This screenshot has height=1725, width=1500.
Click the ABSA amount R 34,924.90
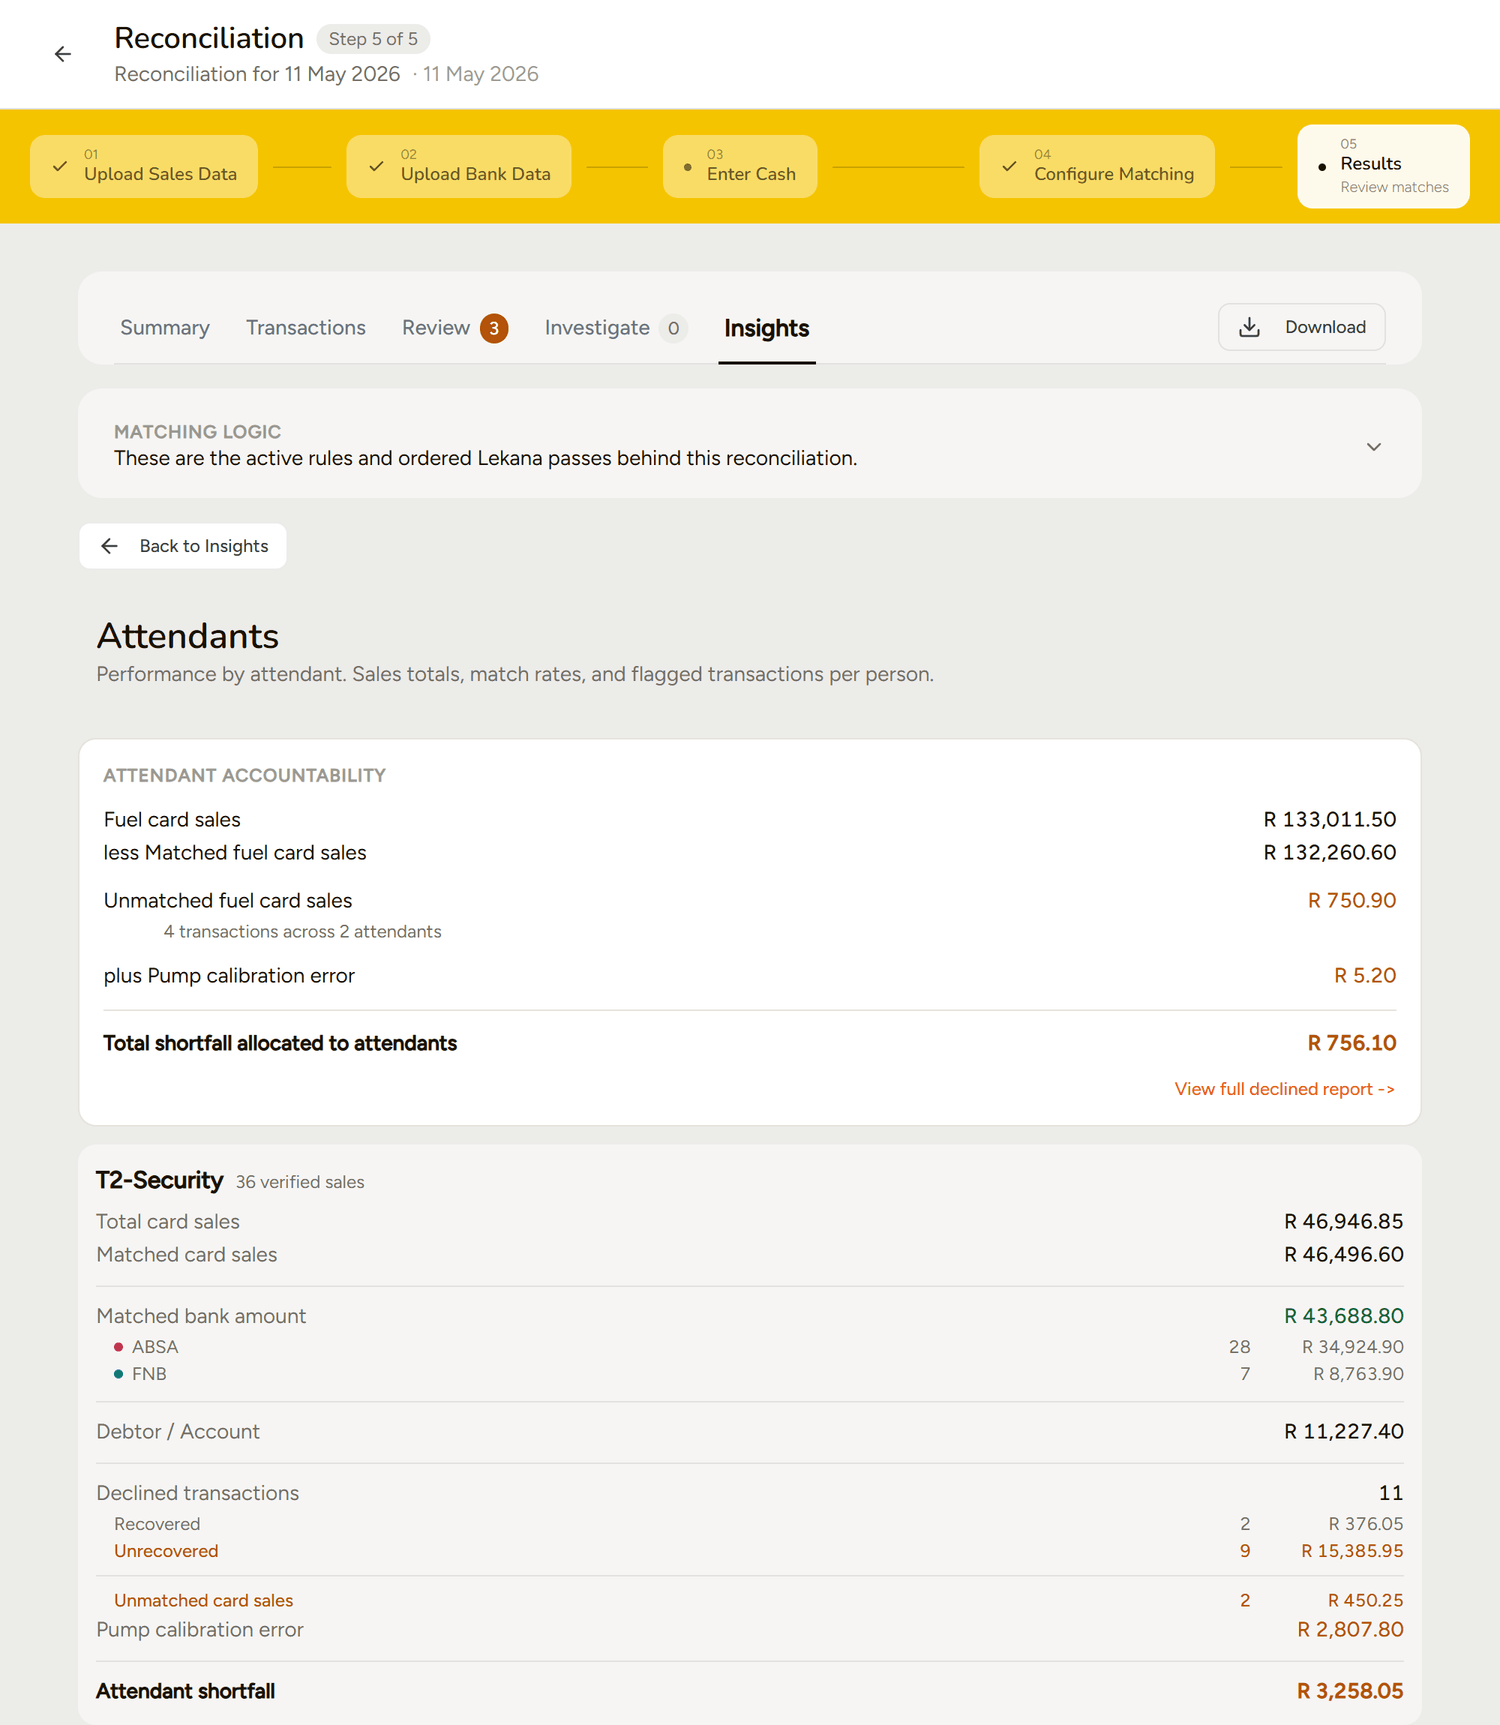[1352, 1347]
